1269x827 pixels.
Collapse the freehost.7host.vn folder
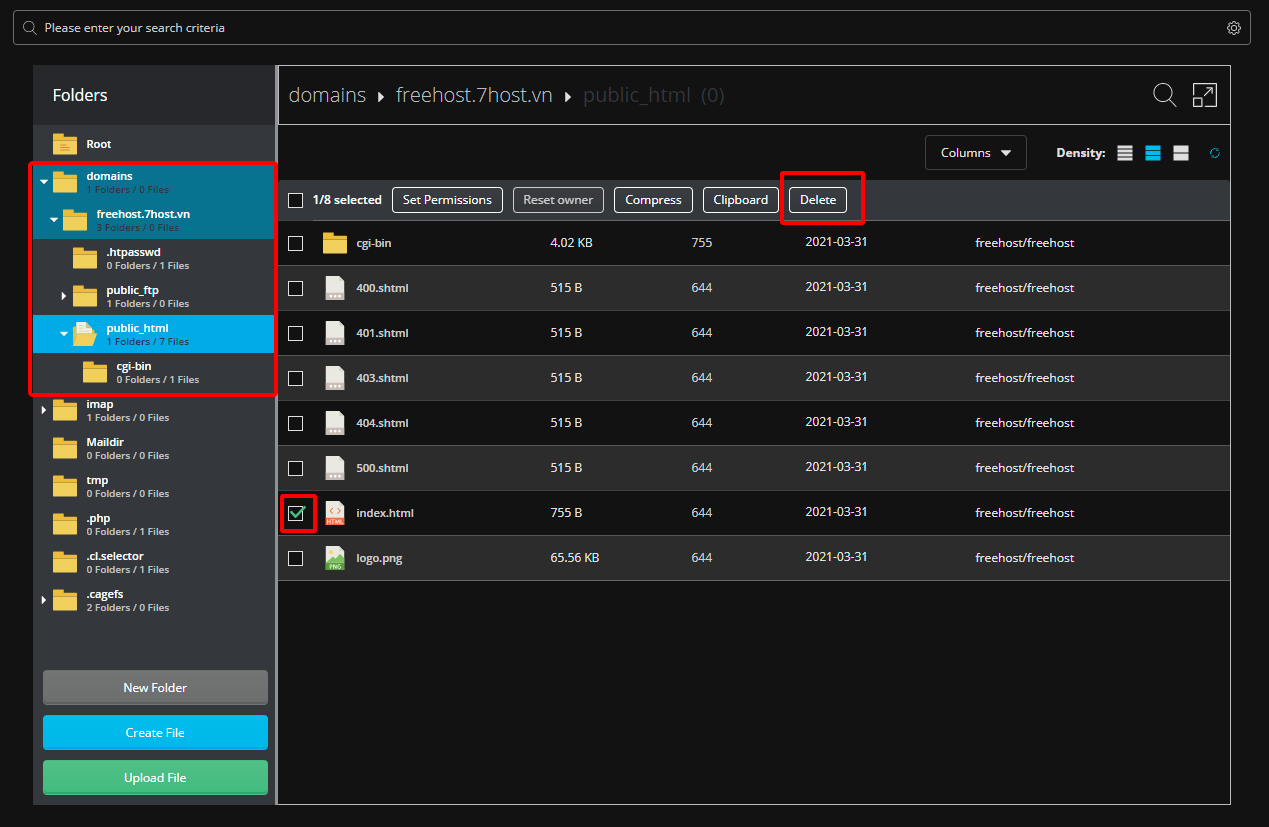pyautogui.click(x=54, y=220)
